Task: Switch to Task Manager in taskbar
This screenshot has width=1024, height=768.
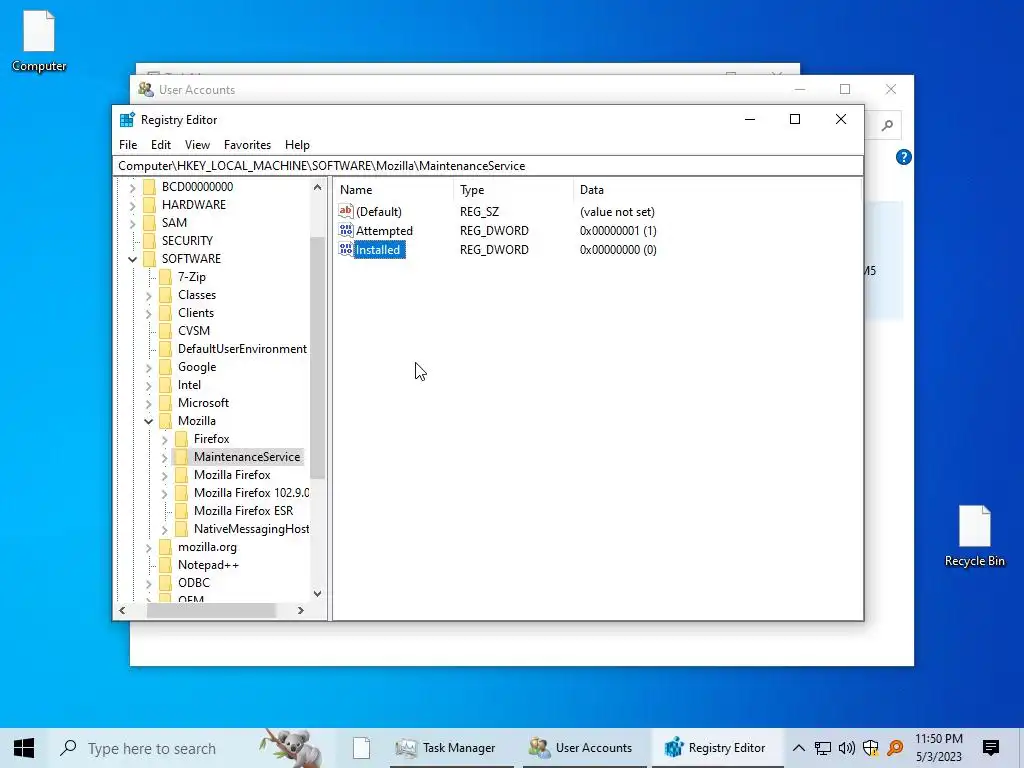Action: [450, 748]
